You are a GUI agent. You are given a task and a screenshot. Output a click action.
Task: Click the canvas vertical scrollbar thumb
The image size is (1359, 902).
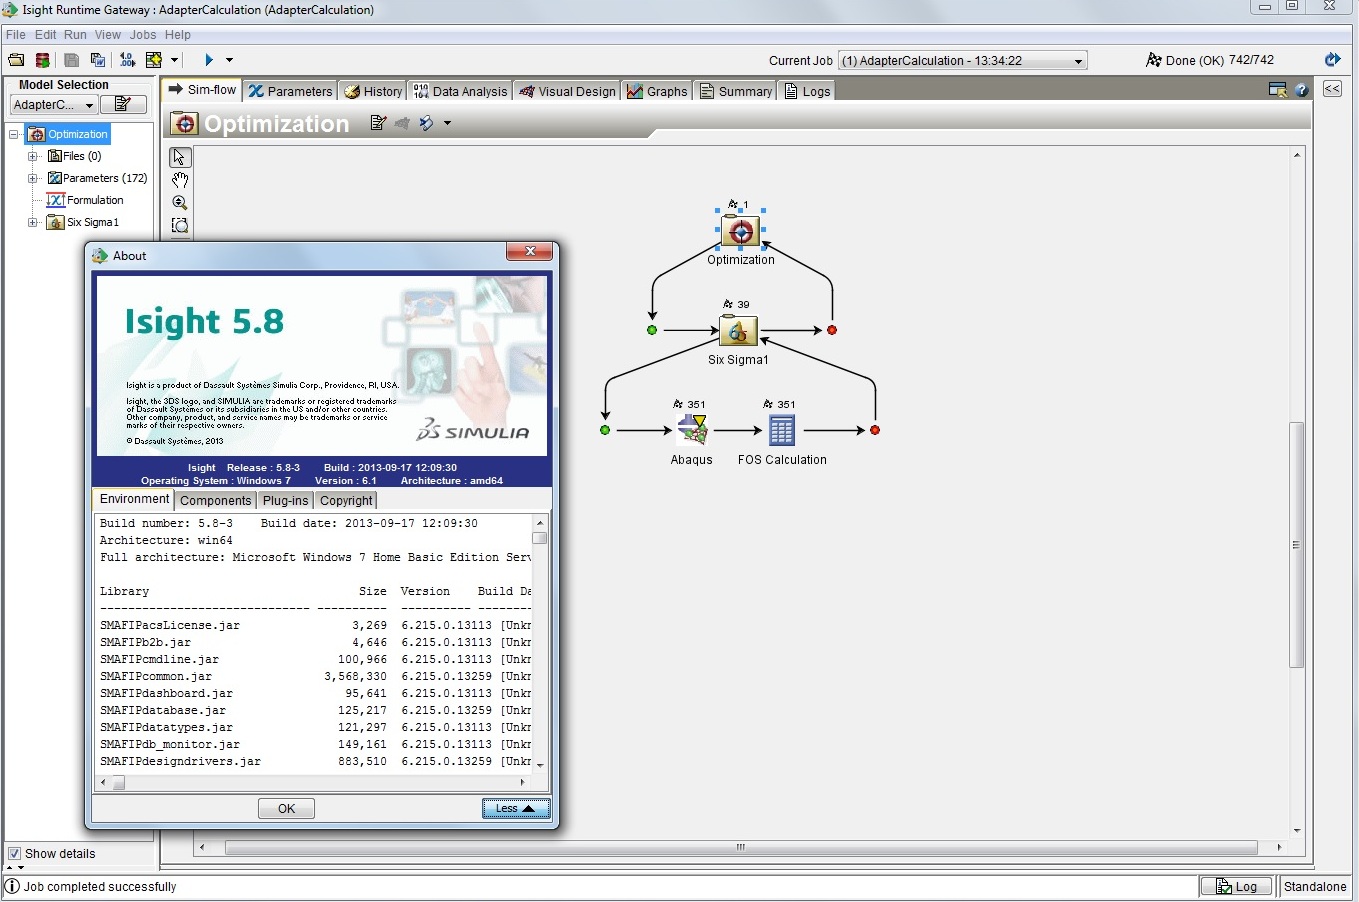(1297, 545)
